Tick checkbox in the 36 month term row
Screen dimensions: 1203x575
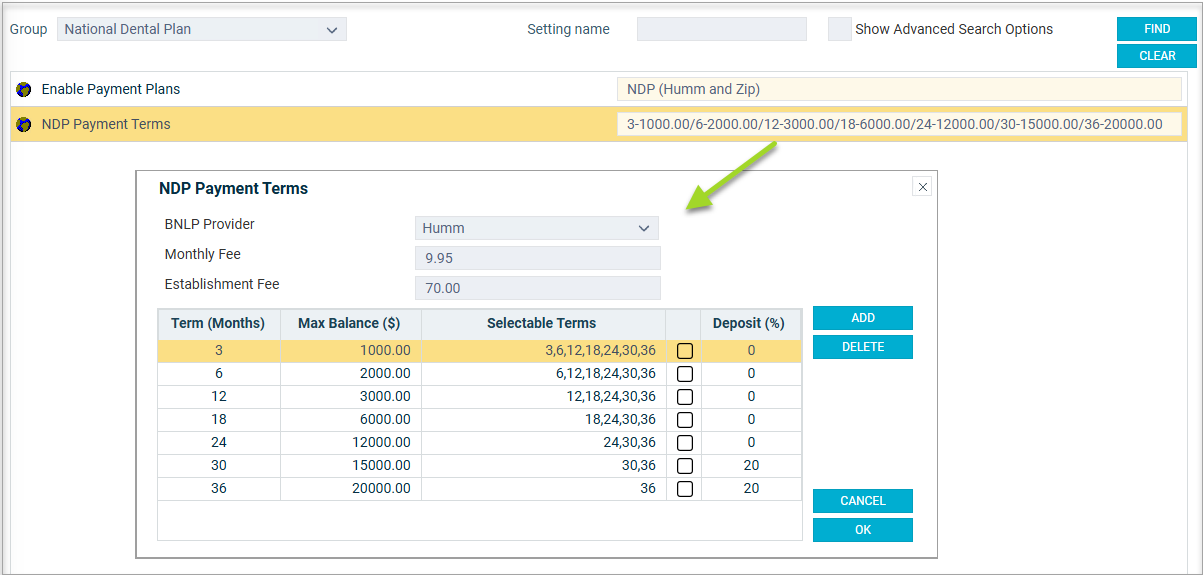click(685, 489)
